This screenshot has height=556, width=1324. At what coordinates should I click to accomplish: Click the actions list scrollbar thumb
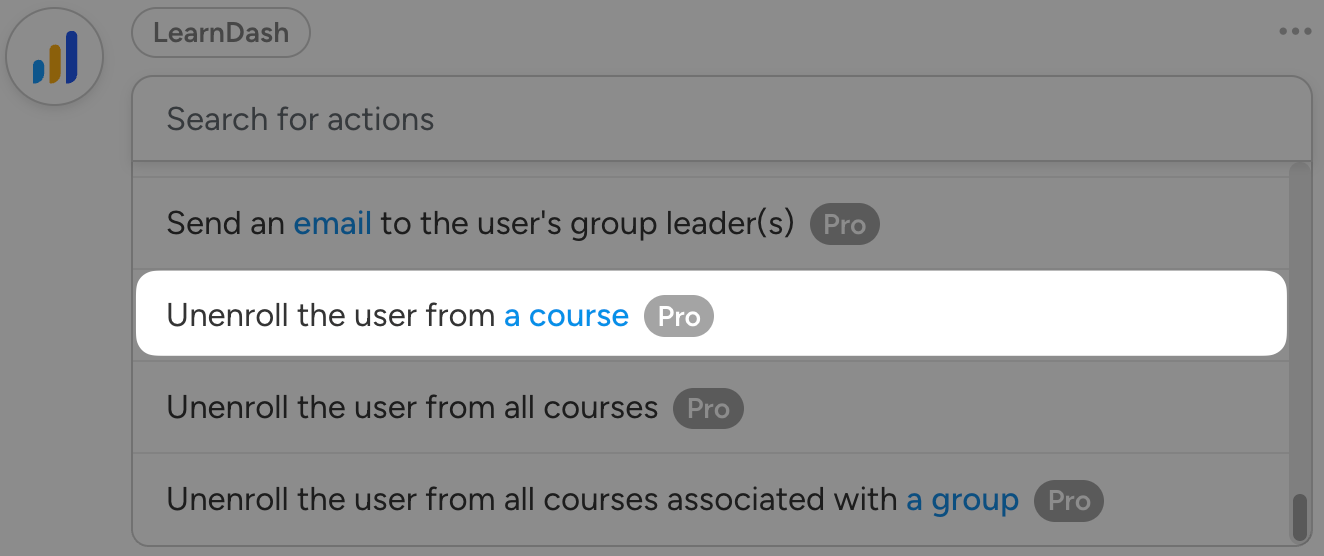click(x=1299, y=516)
